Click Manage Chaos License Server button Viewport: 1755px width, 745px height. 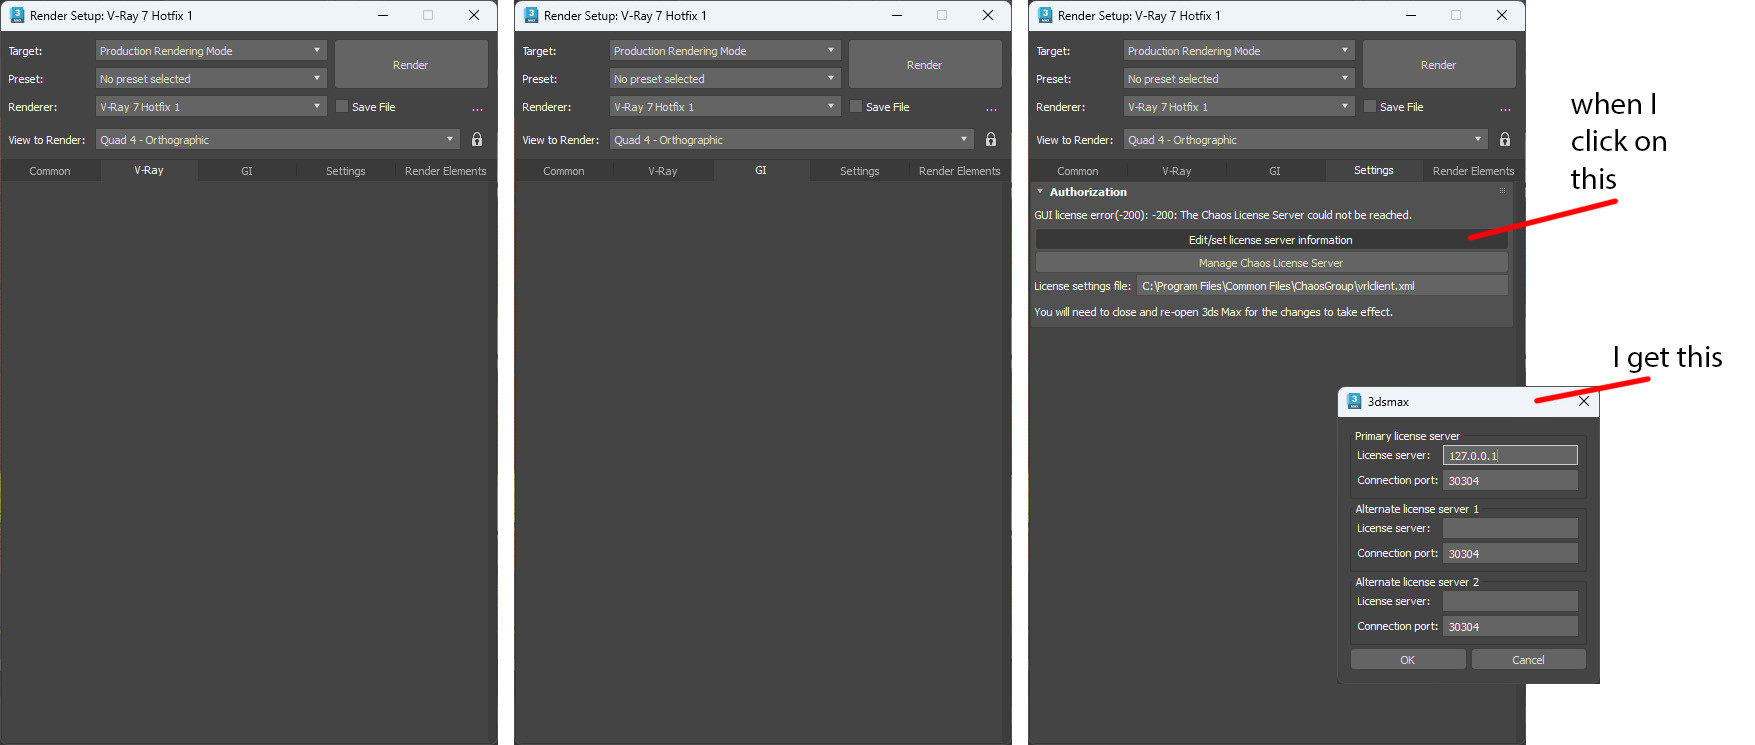point(1271,263)
